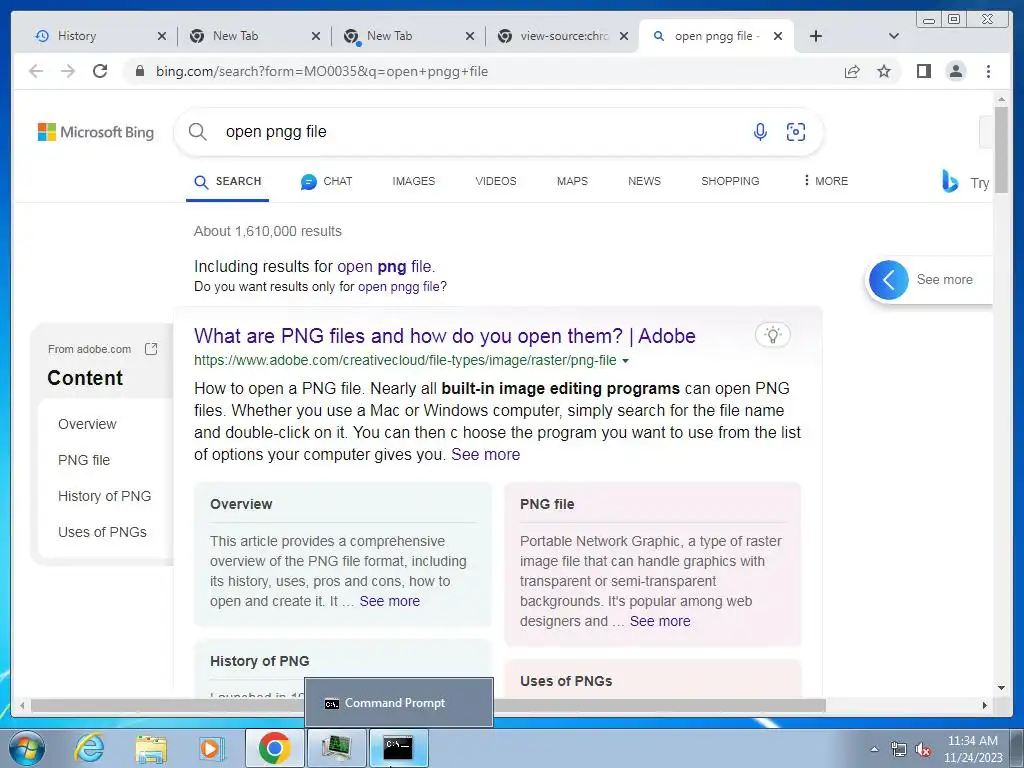Click the 'open png file' suggestion link
This screenshot has height=768, width=1024.
(x=384, y=266)
